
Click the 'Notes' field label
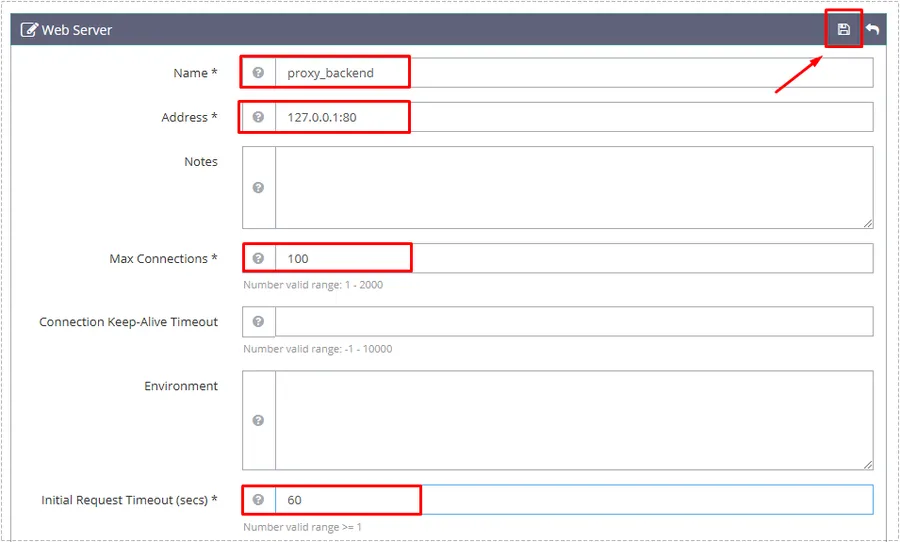[x=201, y=162]
